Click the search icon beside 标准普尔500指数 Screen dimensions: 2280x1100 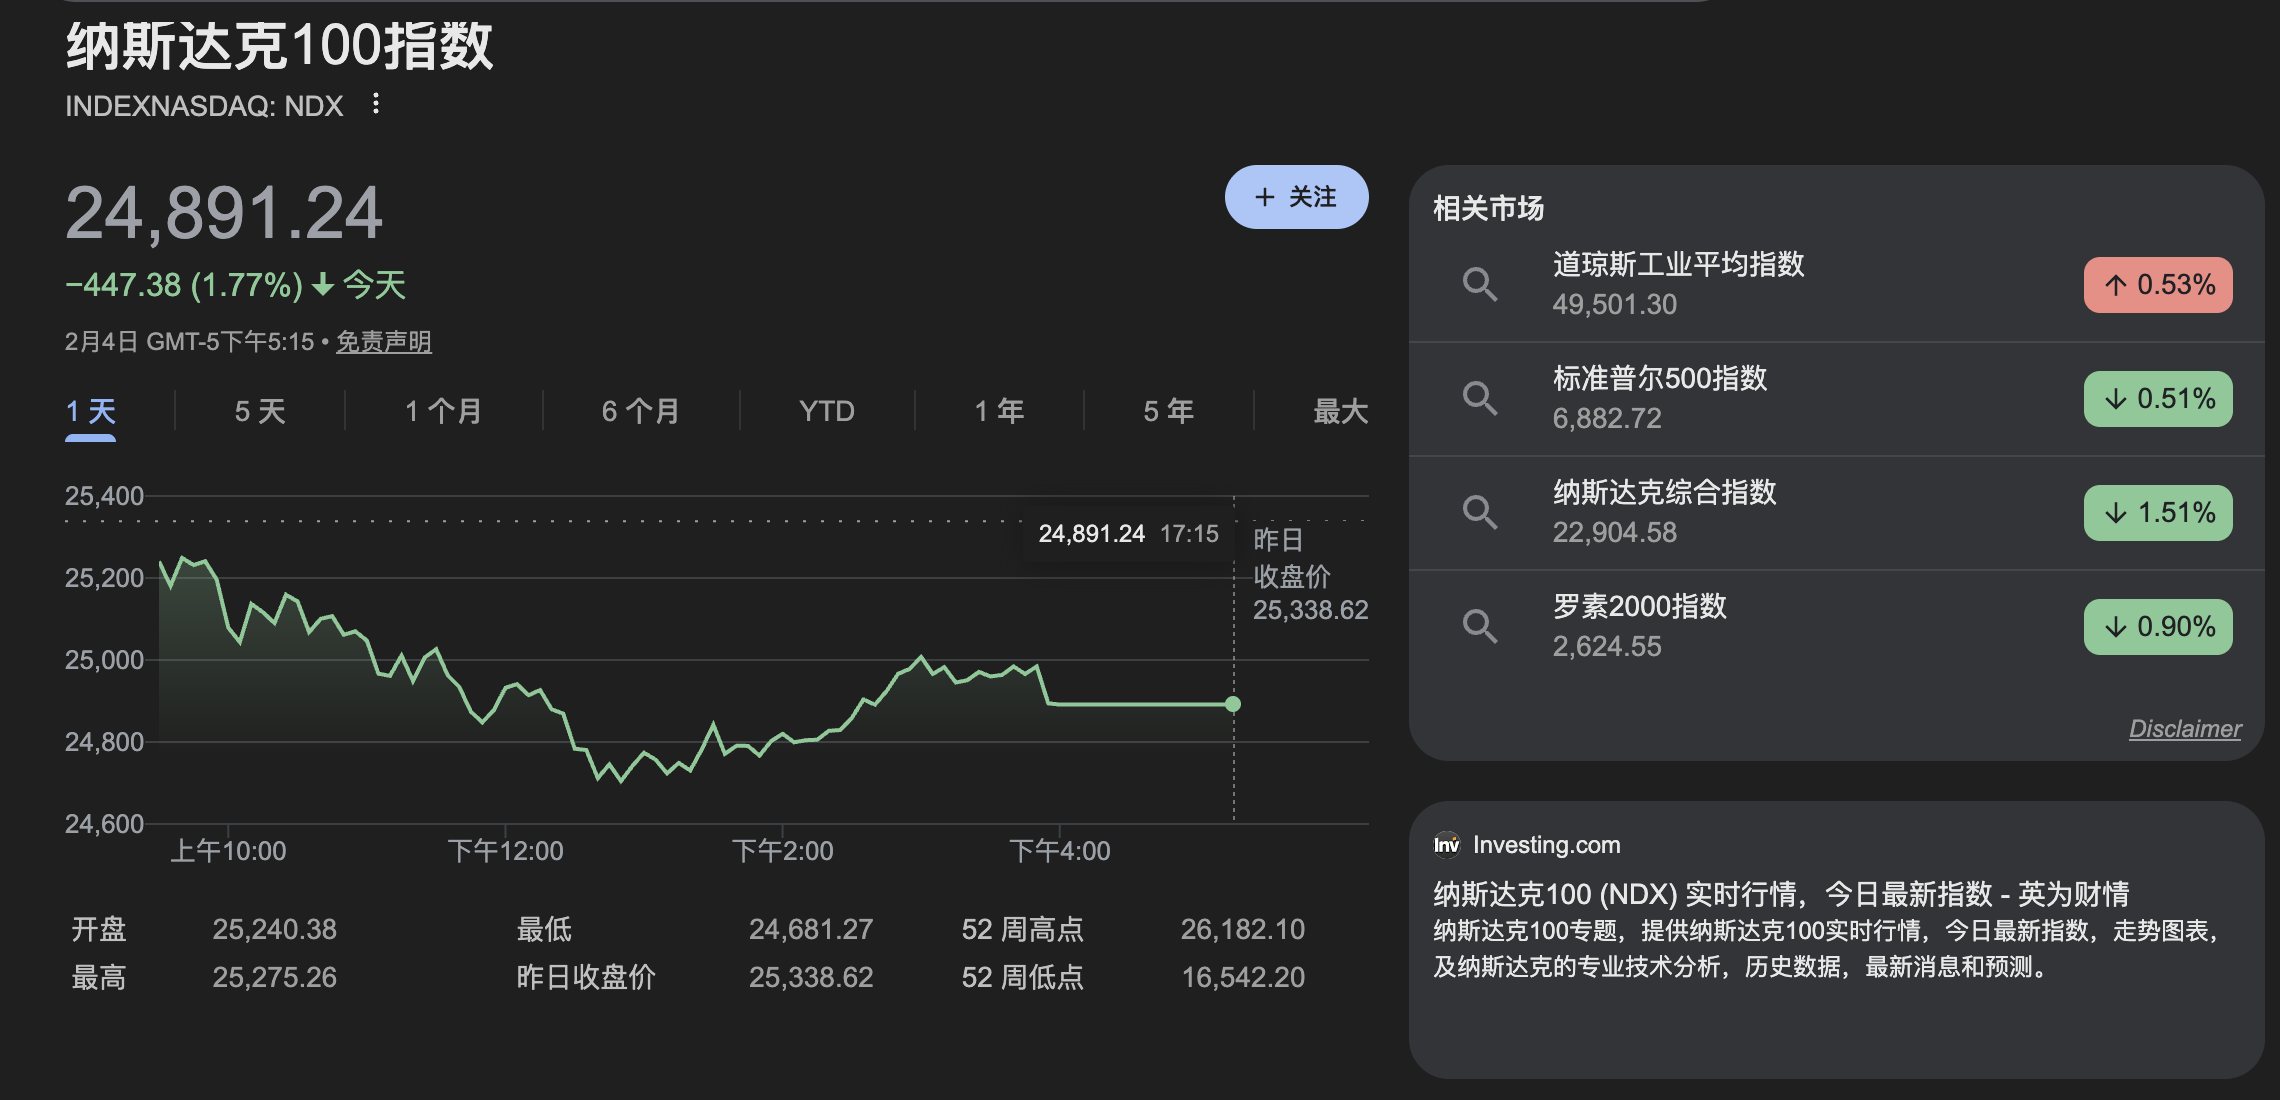click(x=1482, y=399)
